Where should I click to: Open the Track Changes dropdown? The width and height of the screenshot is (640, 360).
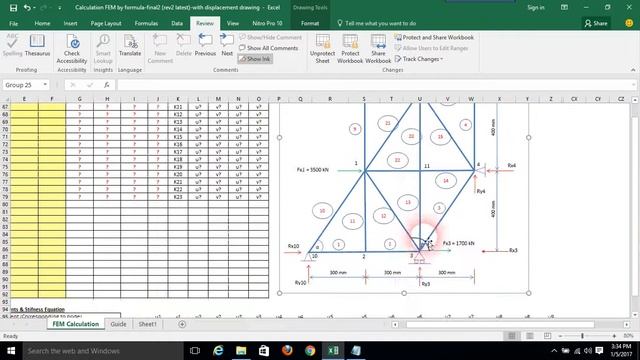[419, 59]
